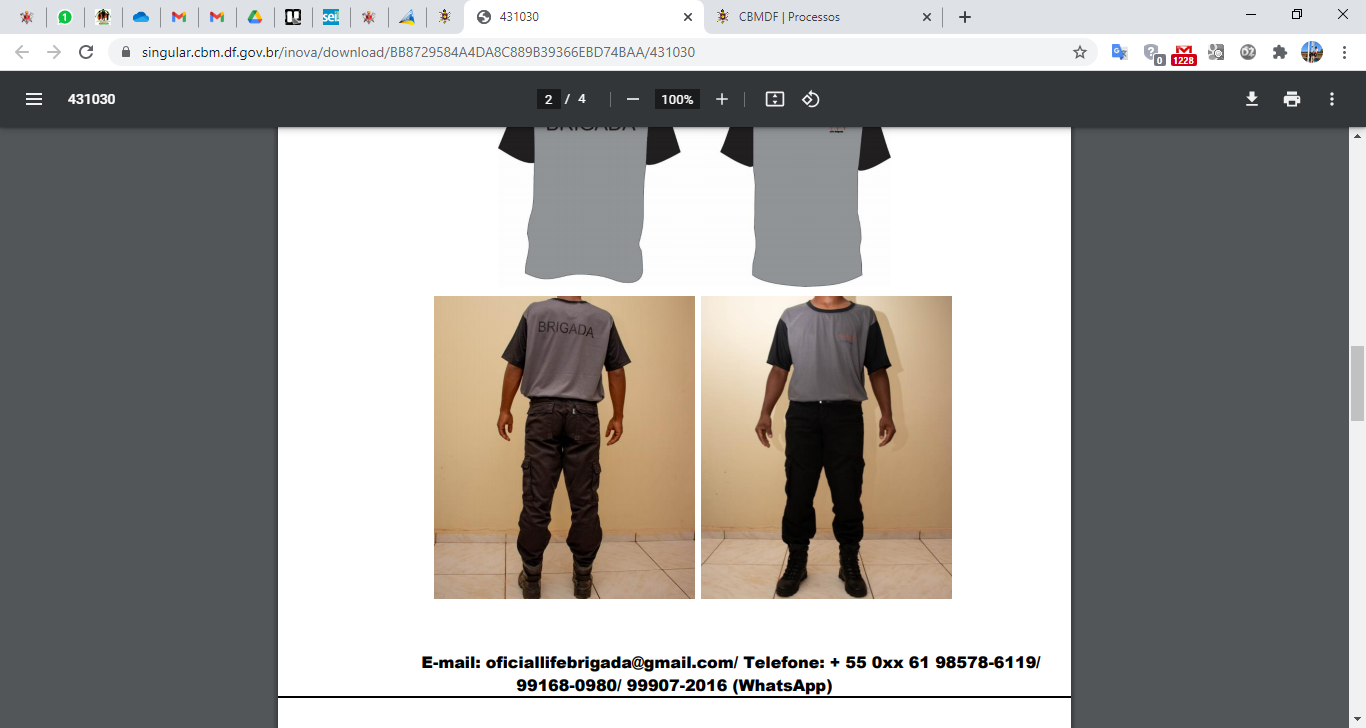Open the Extensions puzzle menu
This screenshot has height=728, width=1366.
click(1280, 52)
